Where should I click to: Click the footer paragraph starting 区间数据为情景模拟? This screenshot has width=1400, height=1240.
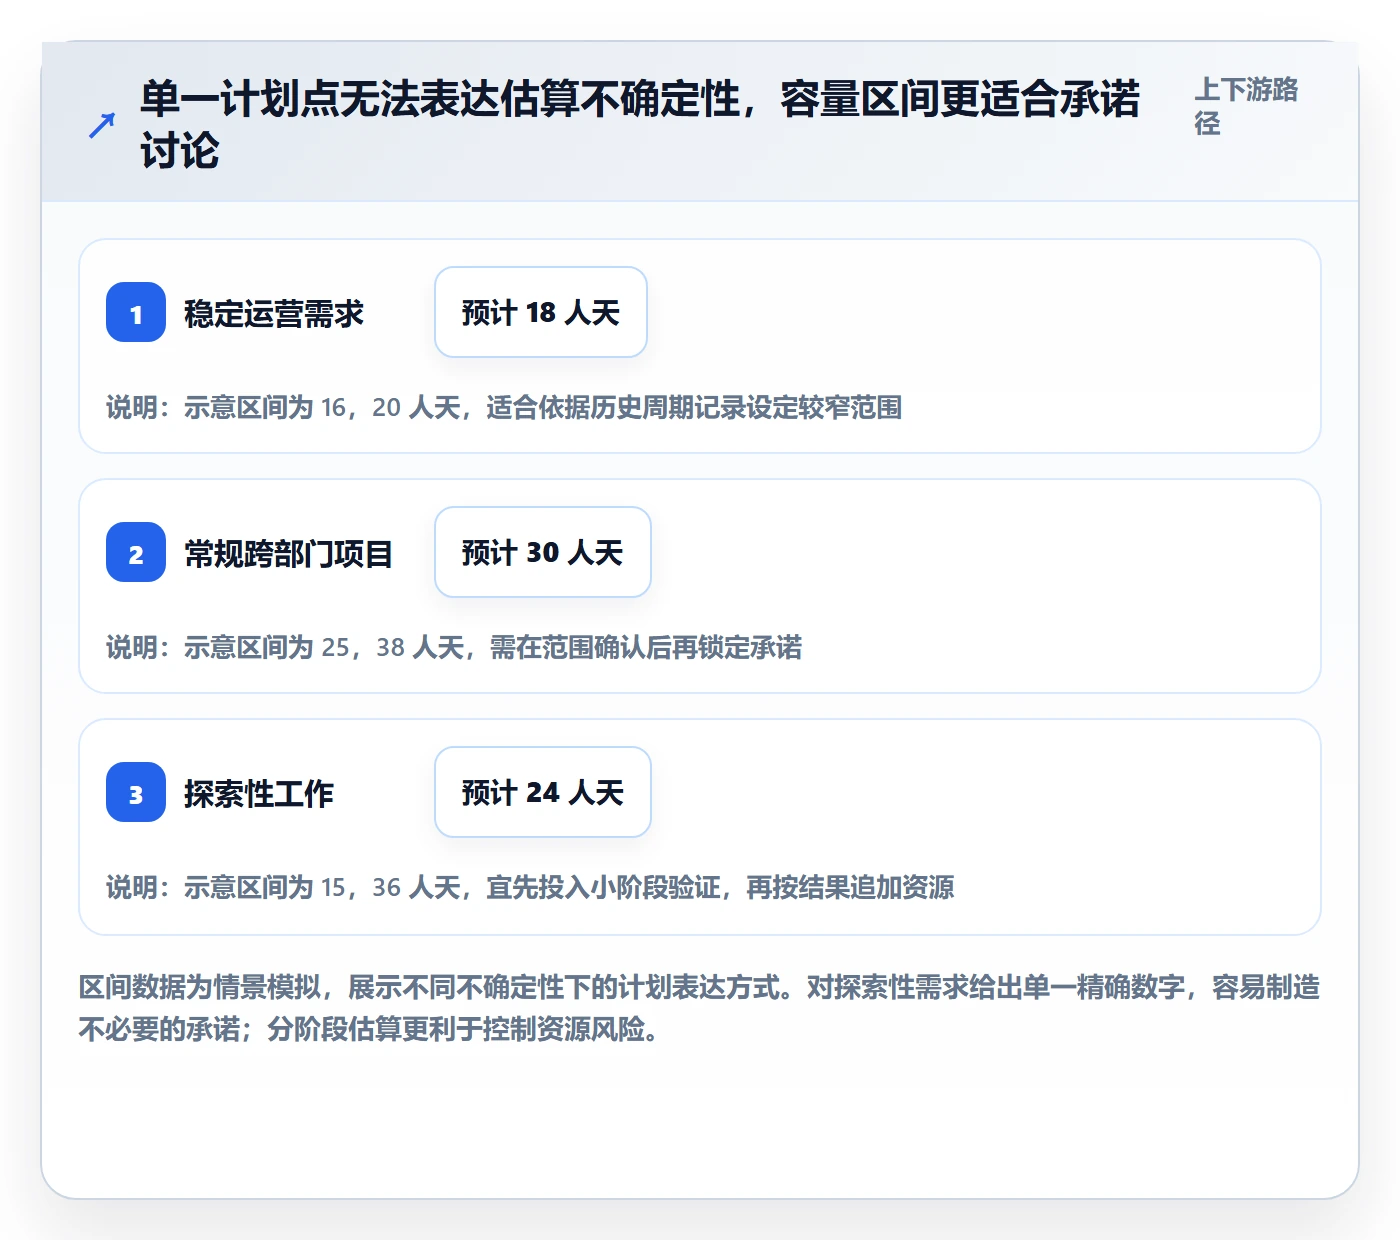pos(699,1008)
